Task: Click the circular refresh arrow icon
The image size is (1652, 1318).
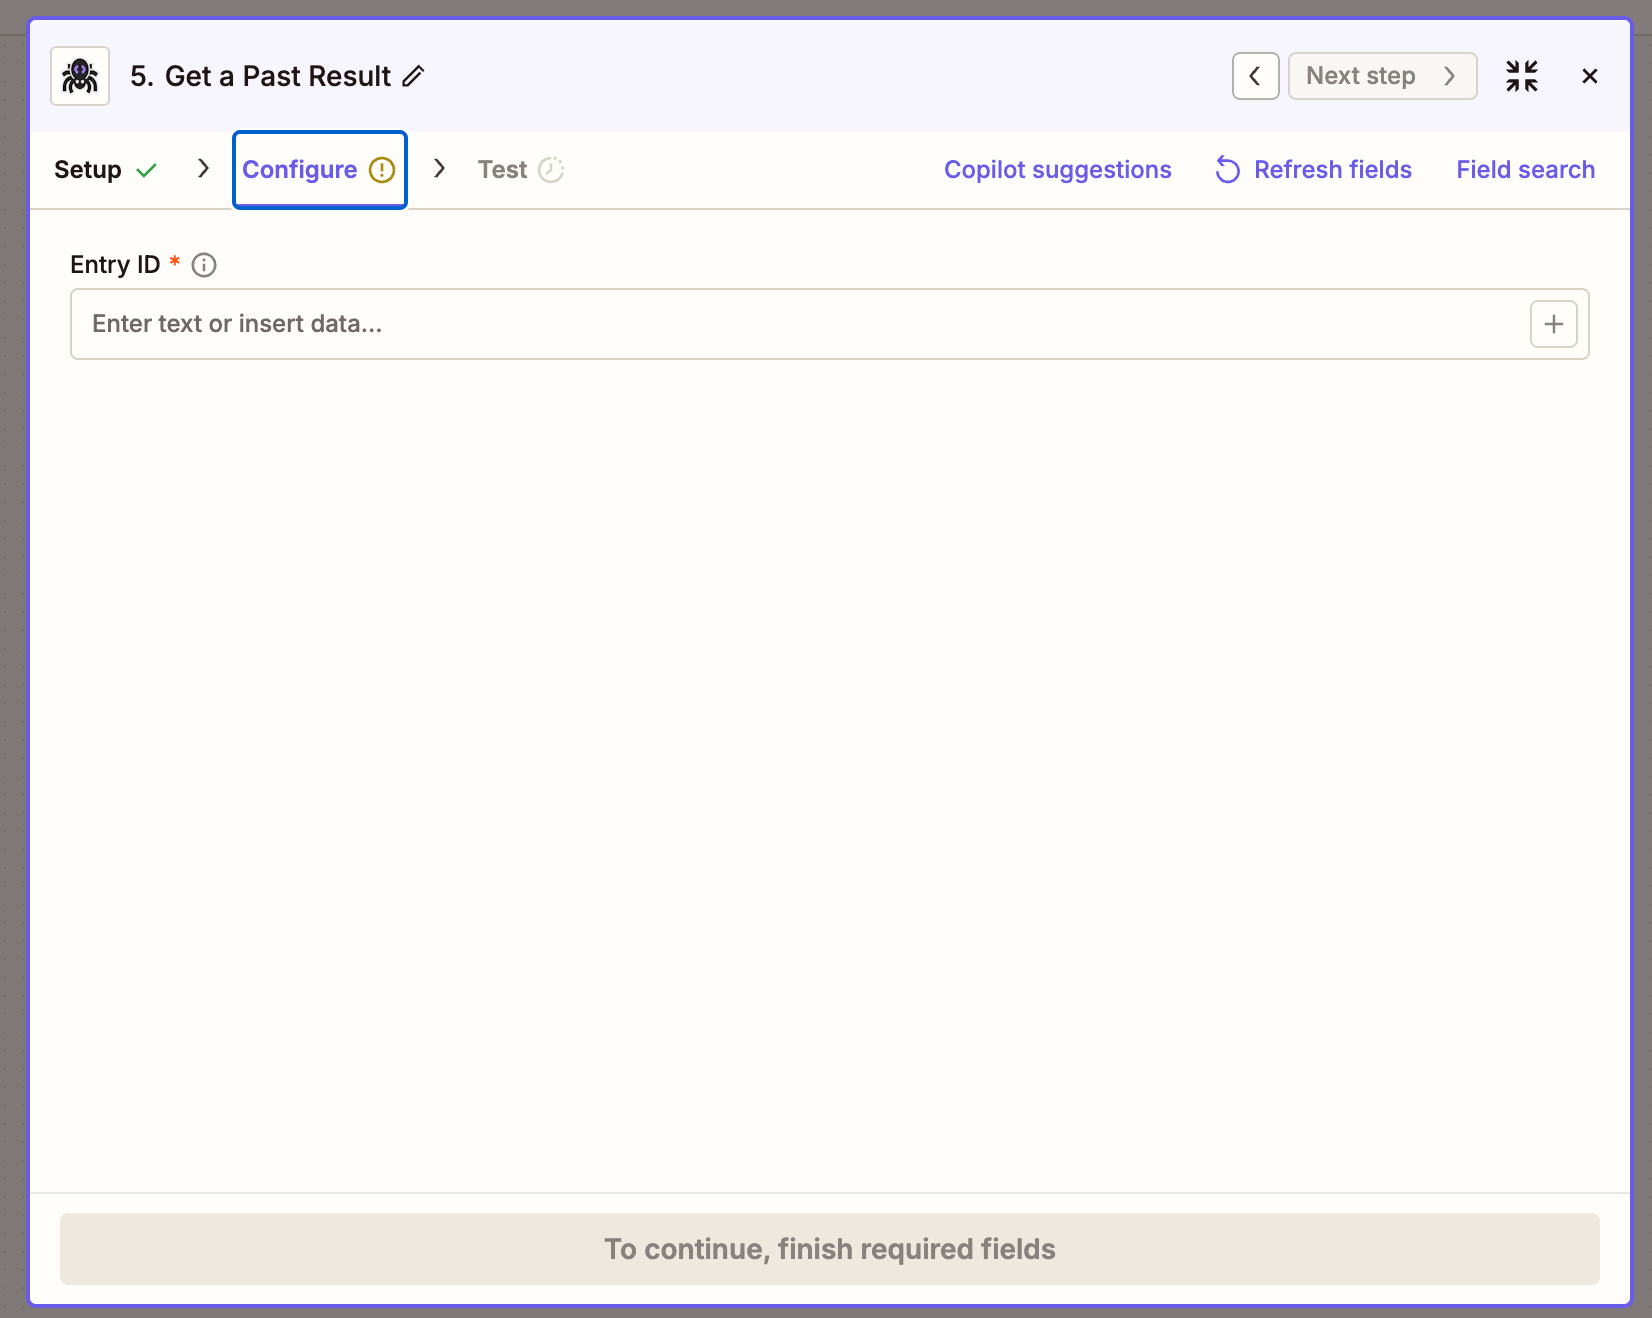Action: click(x=1228, y=170)
